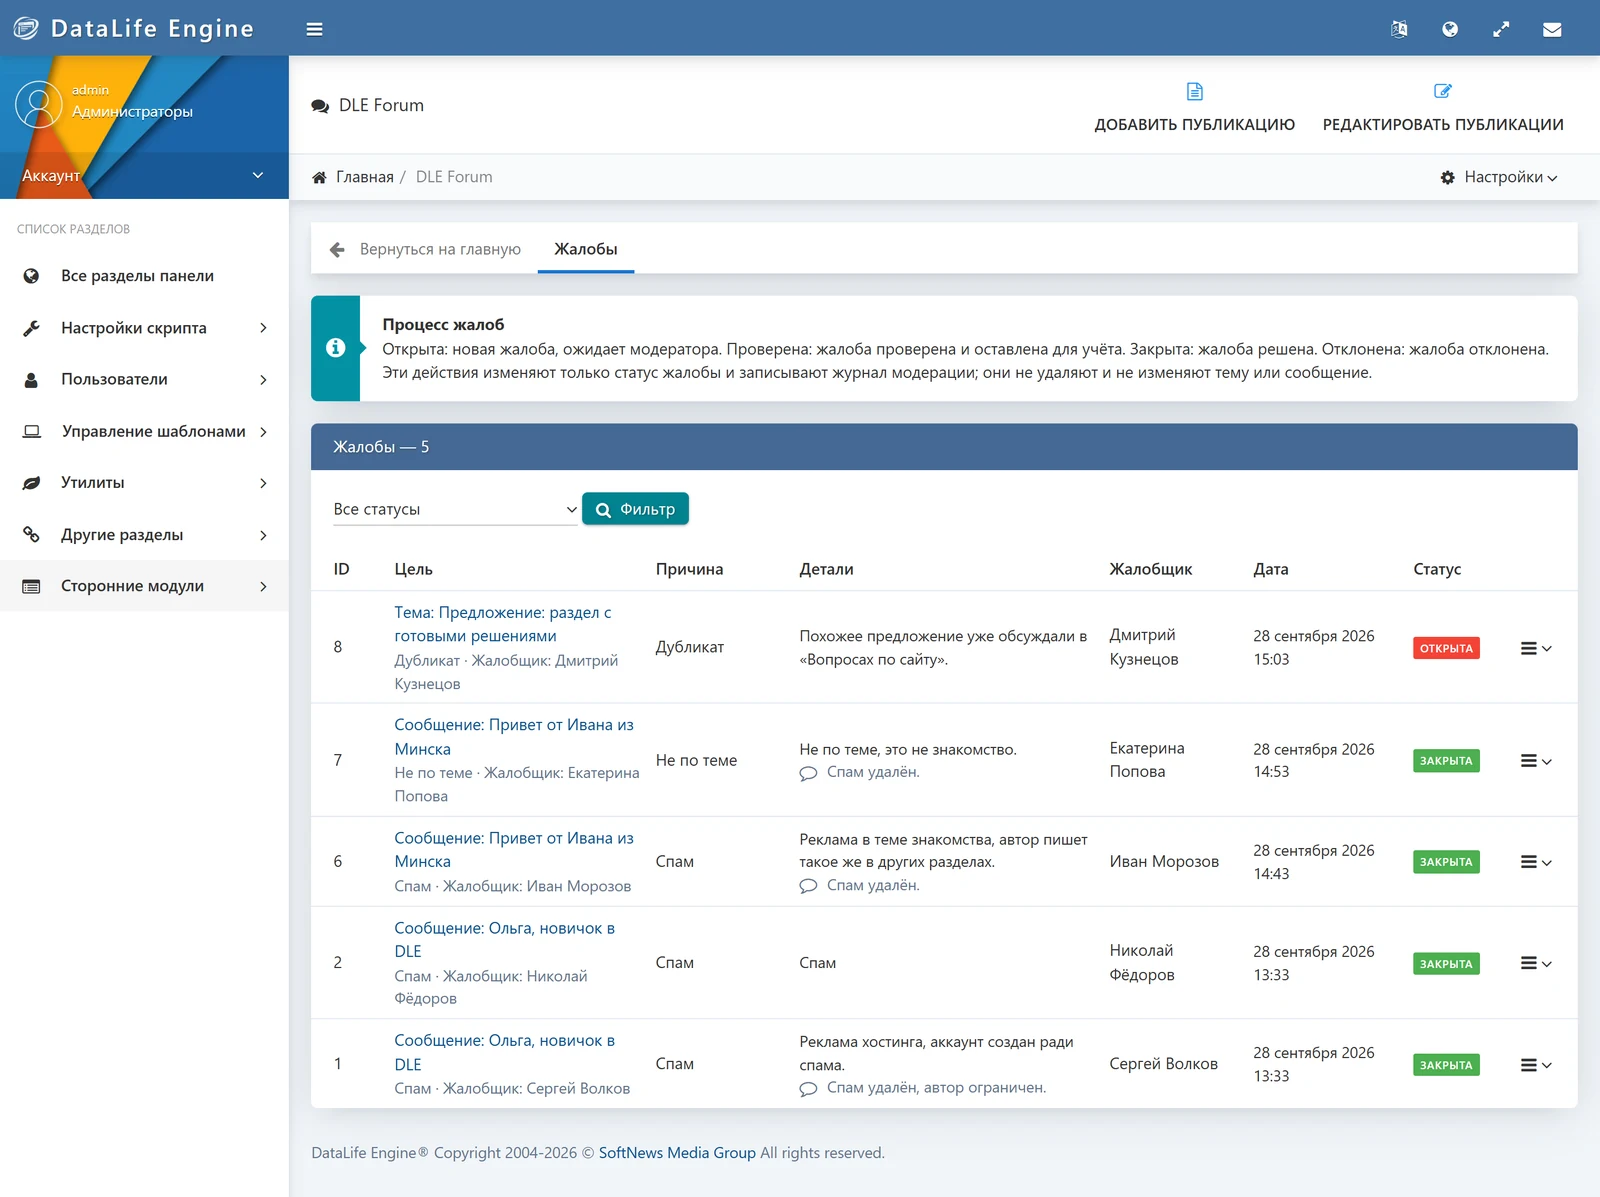Viewport: 1600px width, 1197px height.
Task: Go to Вернуться на главную tab
Action: (425, 249)
